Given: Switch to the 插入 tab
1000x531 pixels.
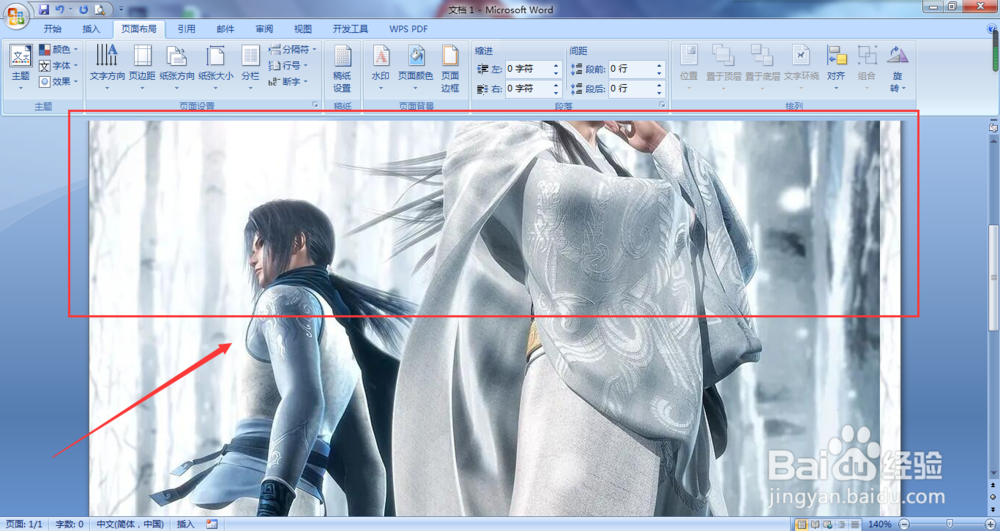Looking at the screenshot, I should click(x=91, y=29).
